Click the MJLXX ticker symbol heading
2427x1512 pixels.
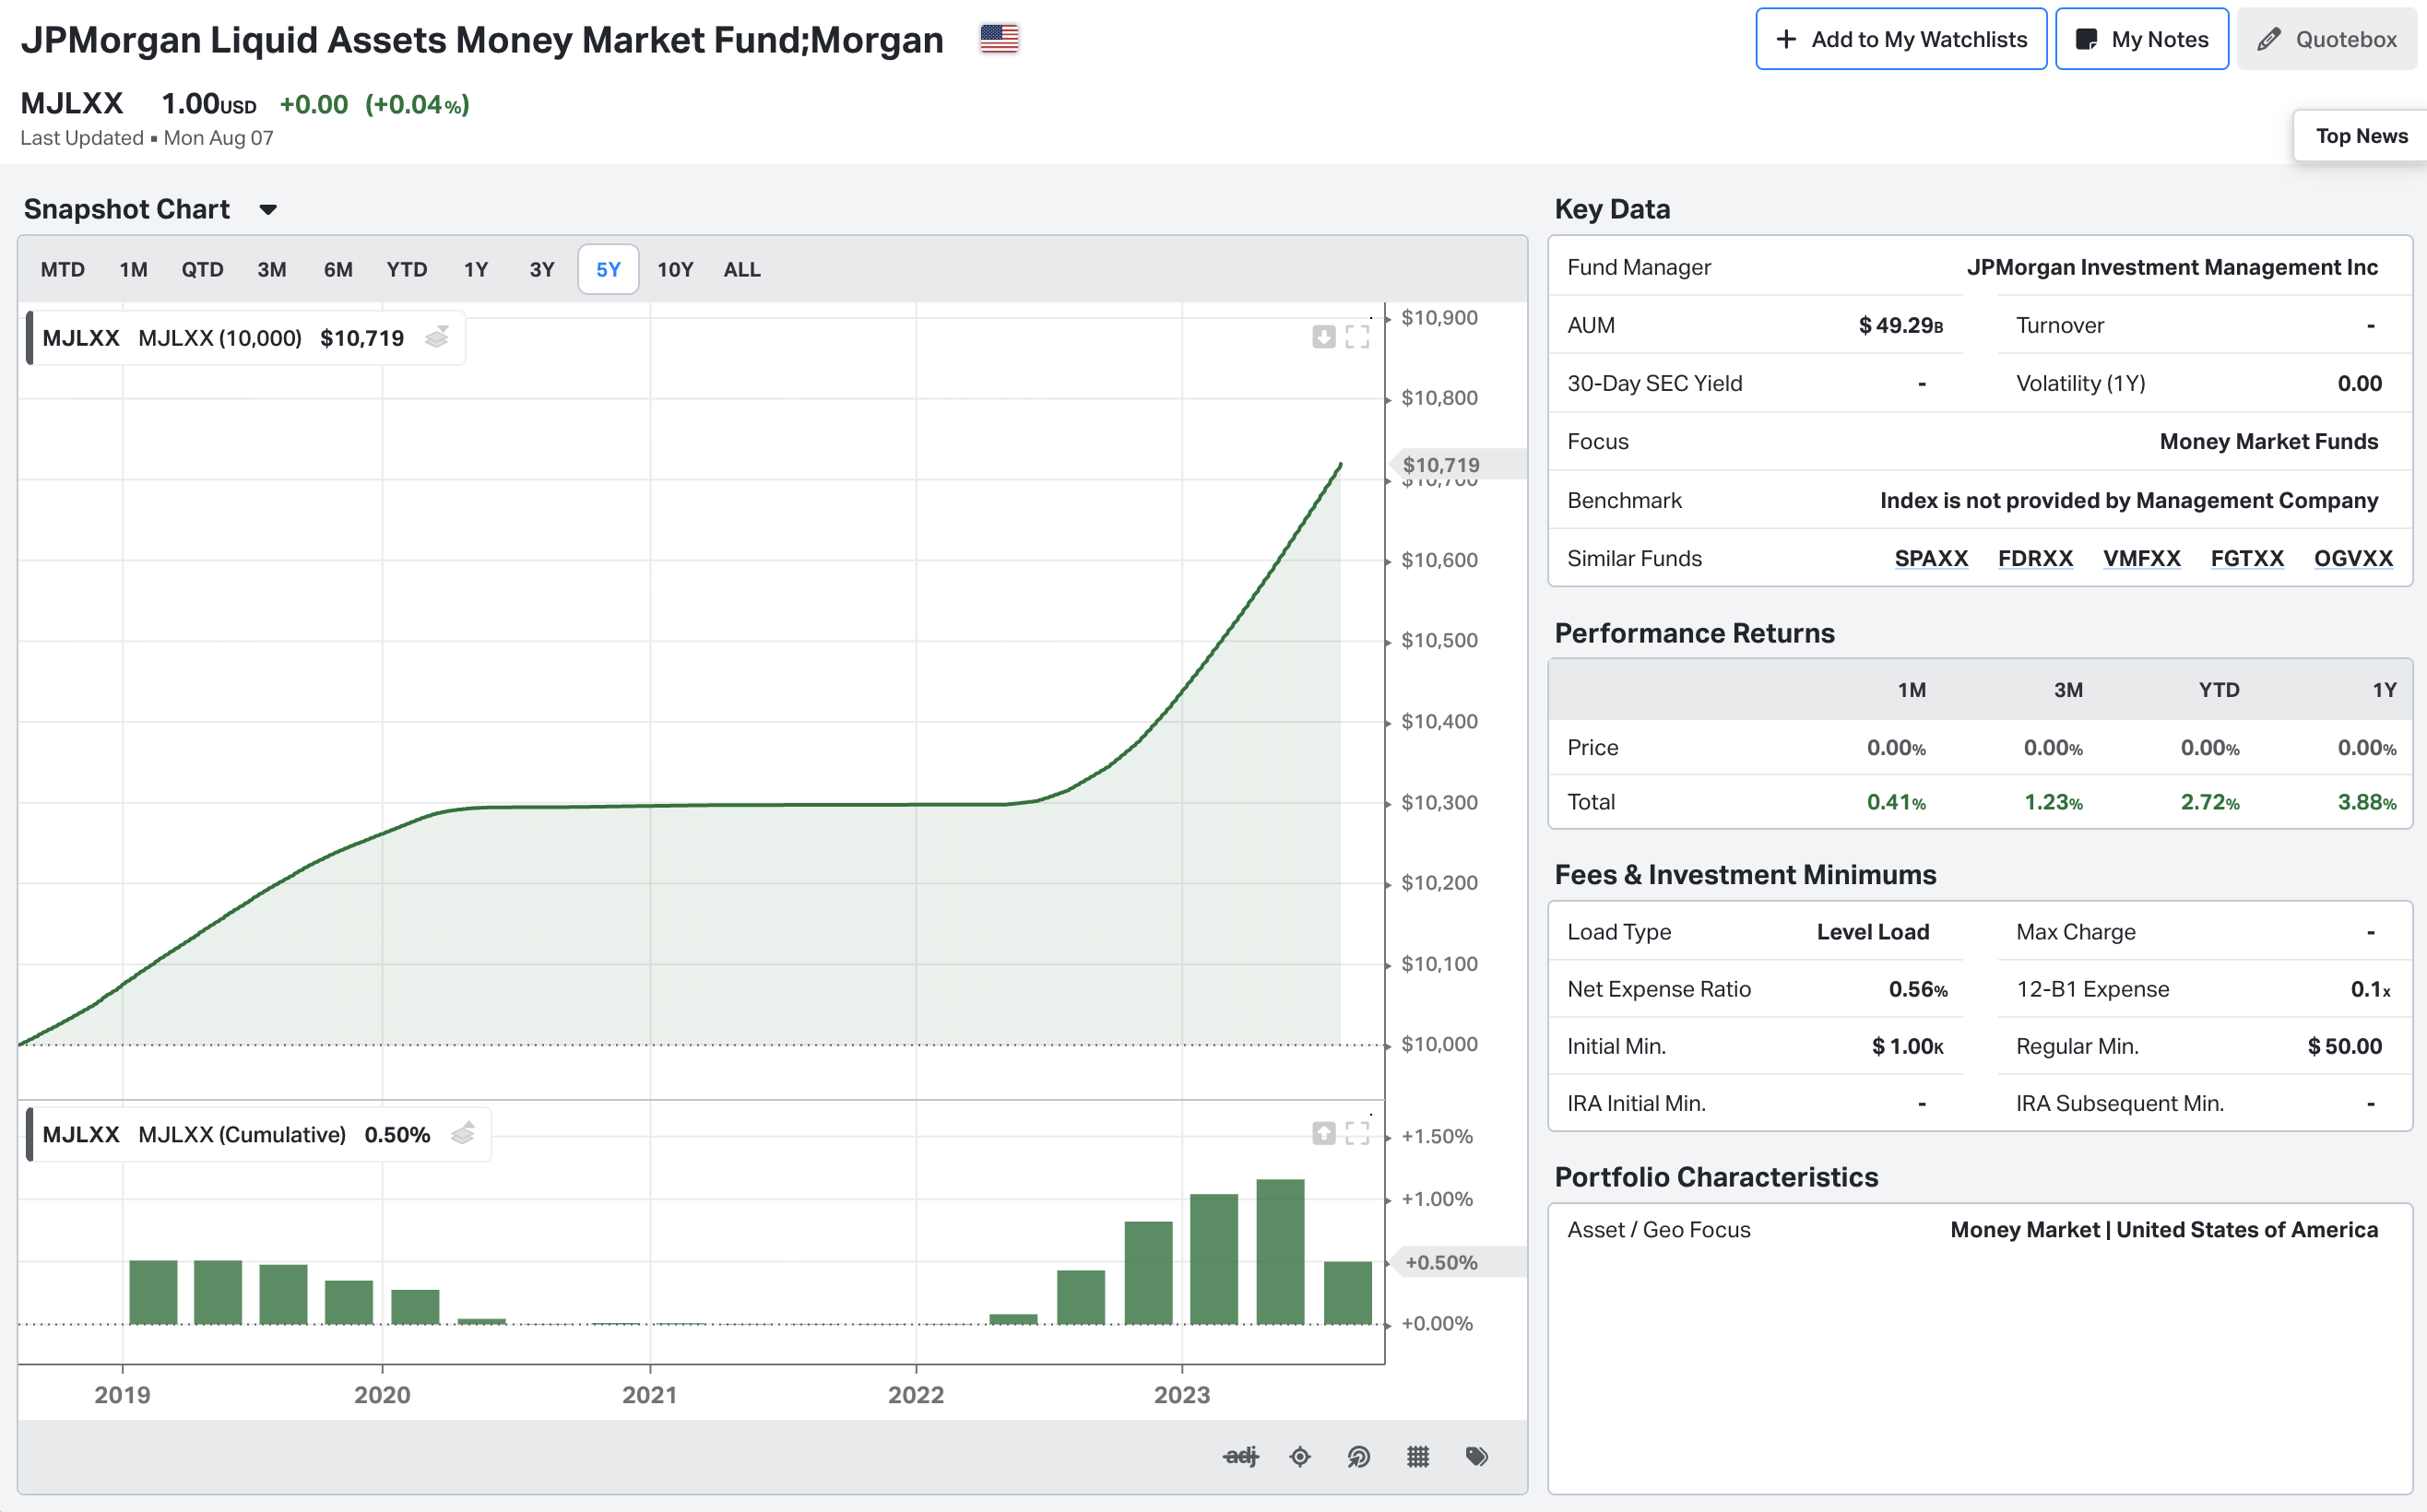[72, 103]
